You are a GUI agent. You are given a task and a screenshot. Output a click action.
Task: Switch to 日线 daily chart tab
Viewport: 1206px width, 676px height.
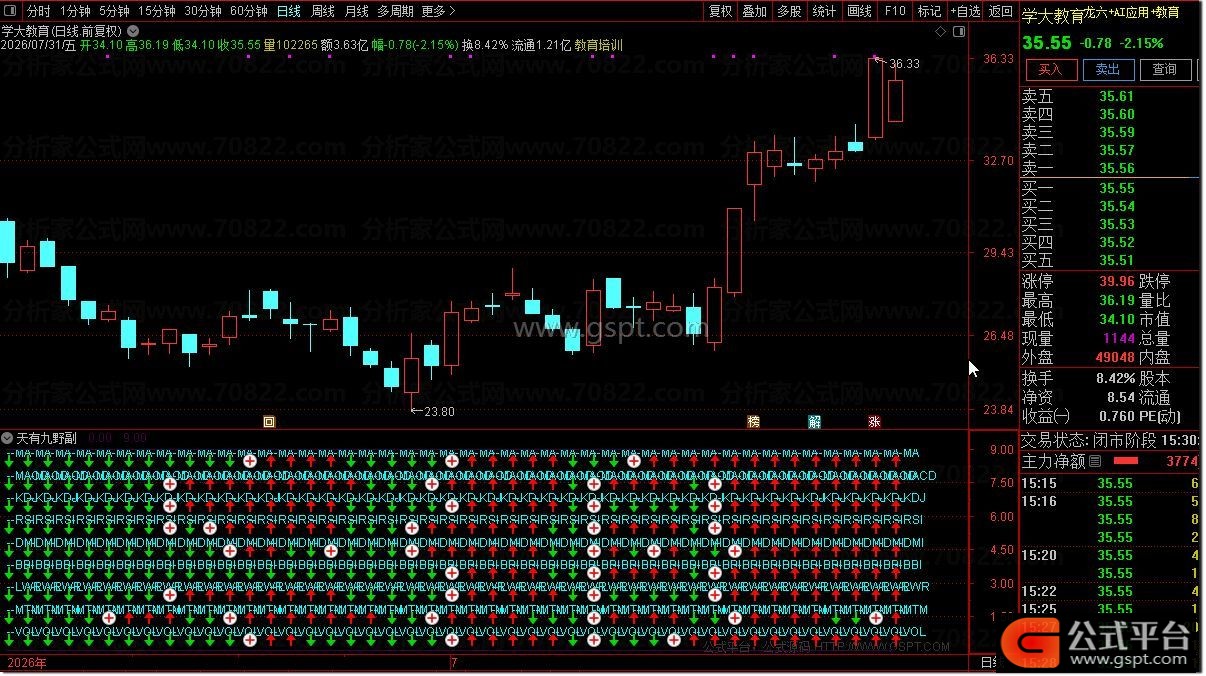pos(288,11)
